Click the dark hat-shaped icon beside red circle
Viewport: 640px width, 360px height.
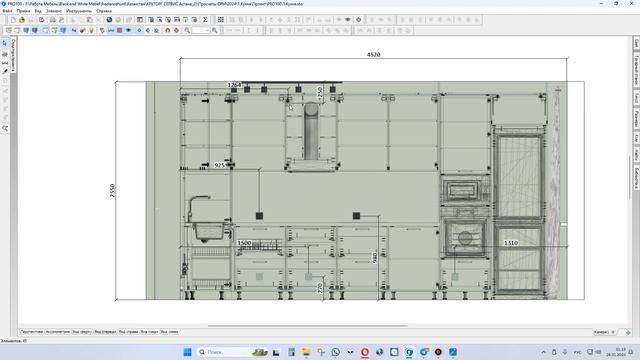[x=348, y=20]
